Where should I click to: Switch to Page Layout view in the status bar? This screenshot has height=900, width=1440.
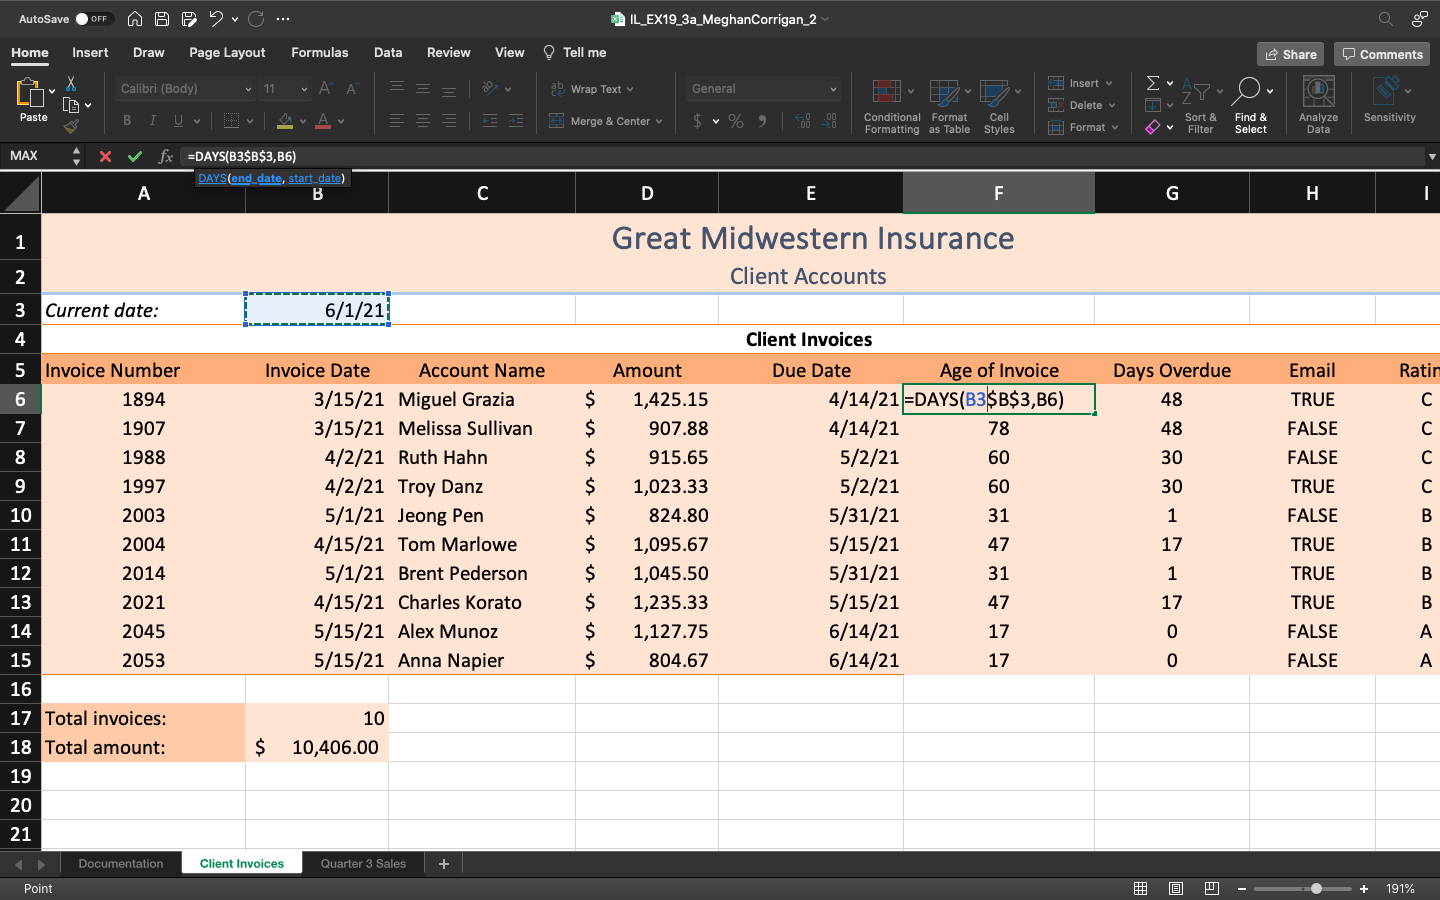pyautogui.click(x=1176, y=889)
